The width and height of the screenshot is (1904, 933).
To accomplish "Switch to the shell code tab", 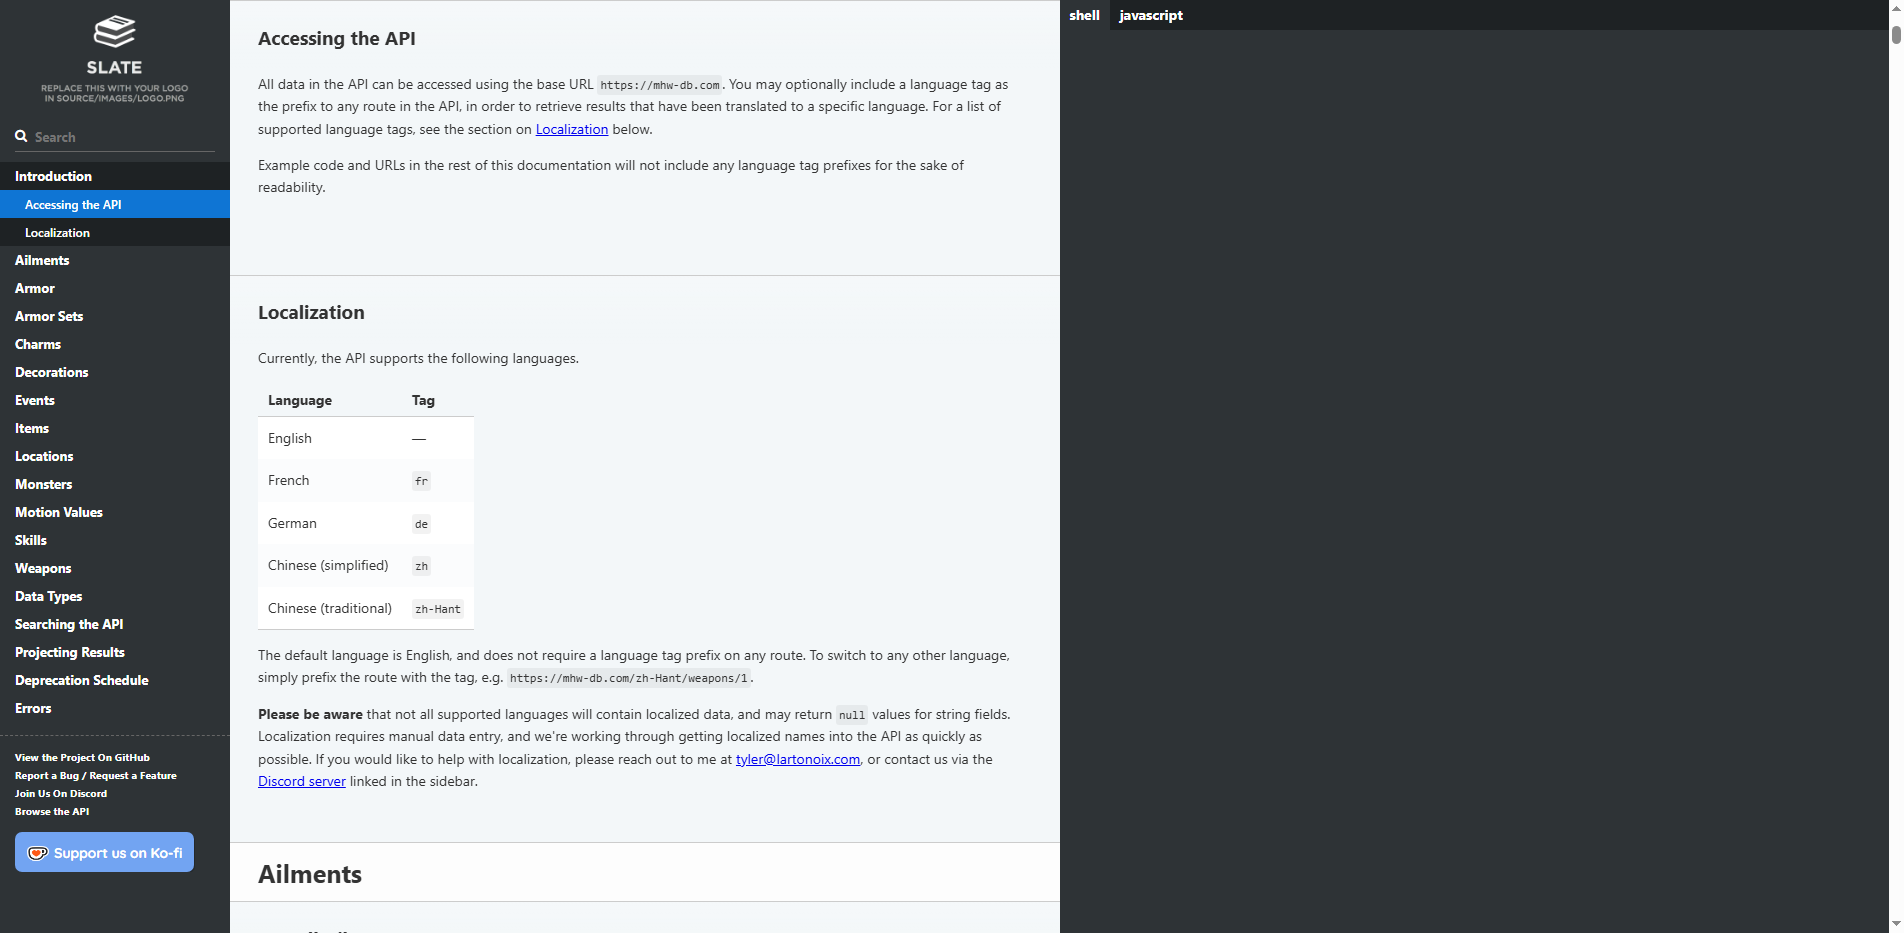I will pyautogui.click(x=1084, y=15).
